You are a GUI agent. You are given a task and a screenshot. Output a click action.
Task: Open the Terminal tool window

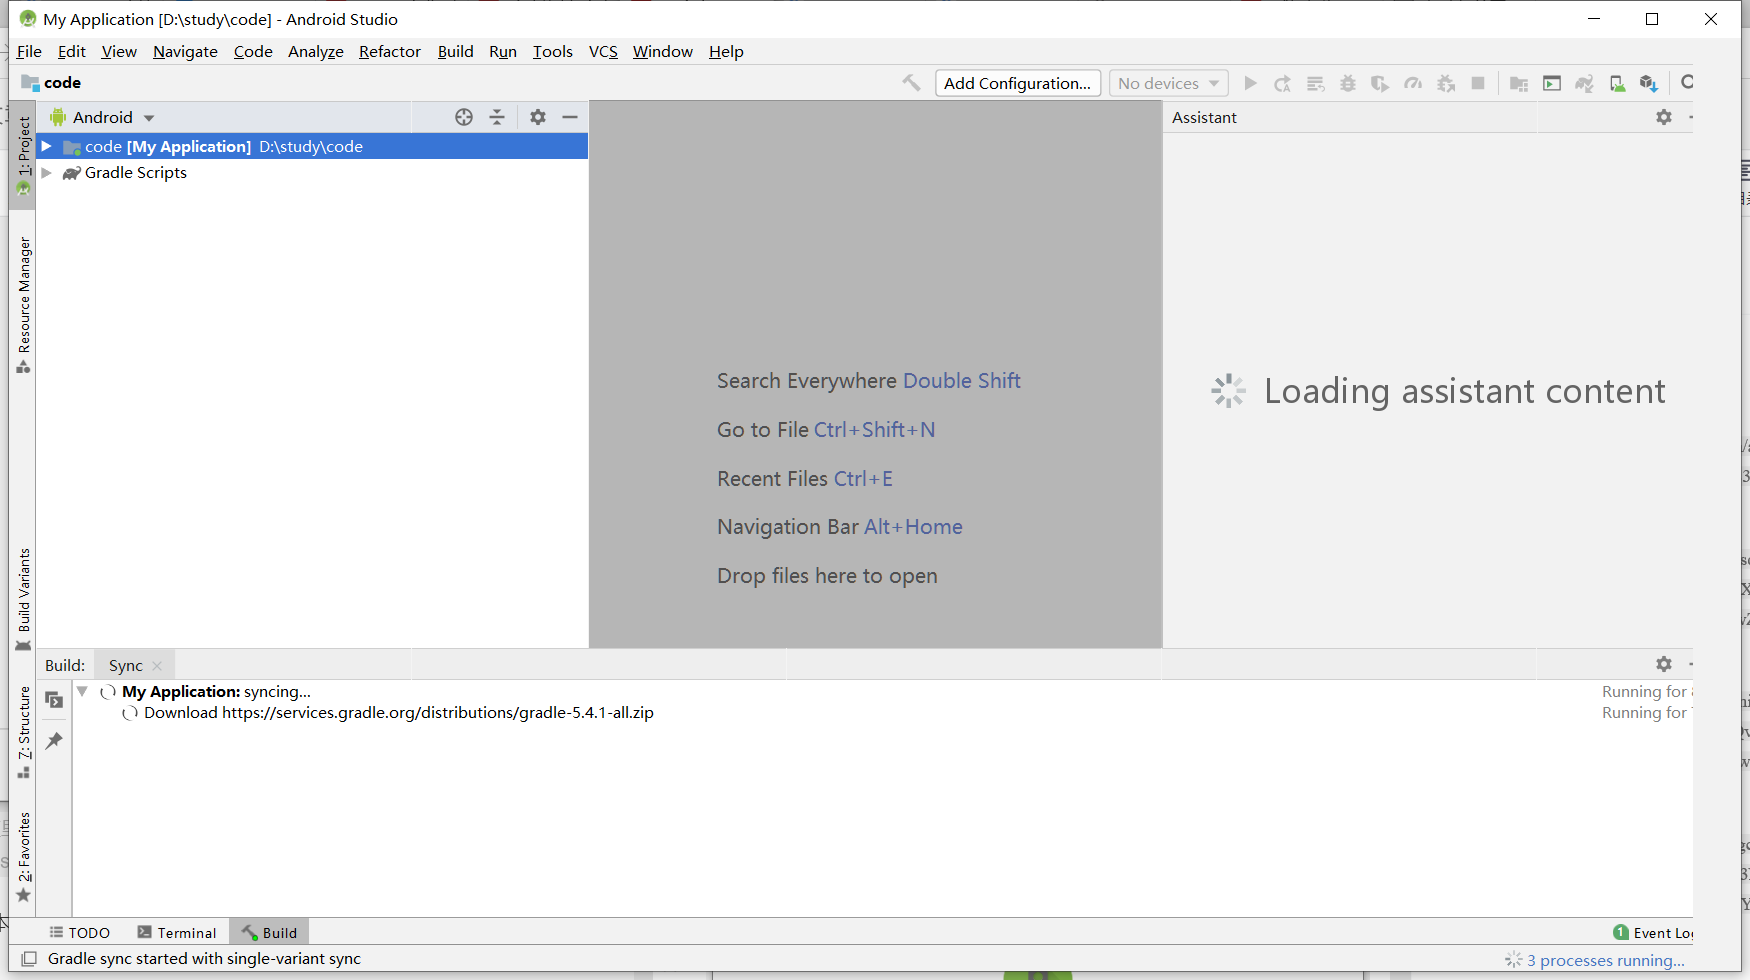[x=176, y=932]
